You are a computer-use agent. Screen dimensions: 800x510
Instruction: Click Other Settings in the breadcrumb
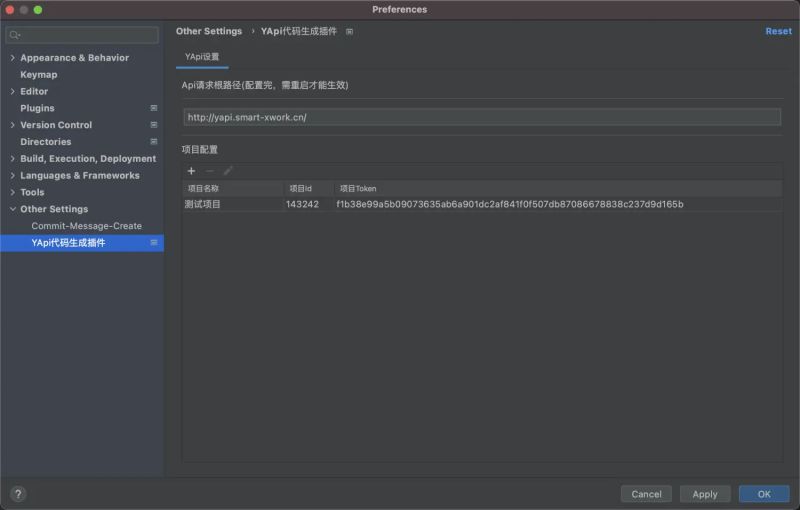[x=209, y=31]
